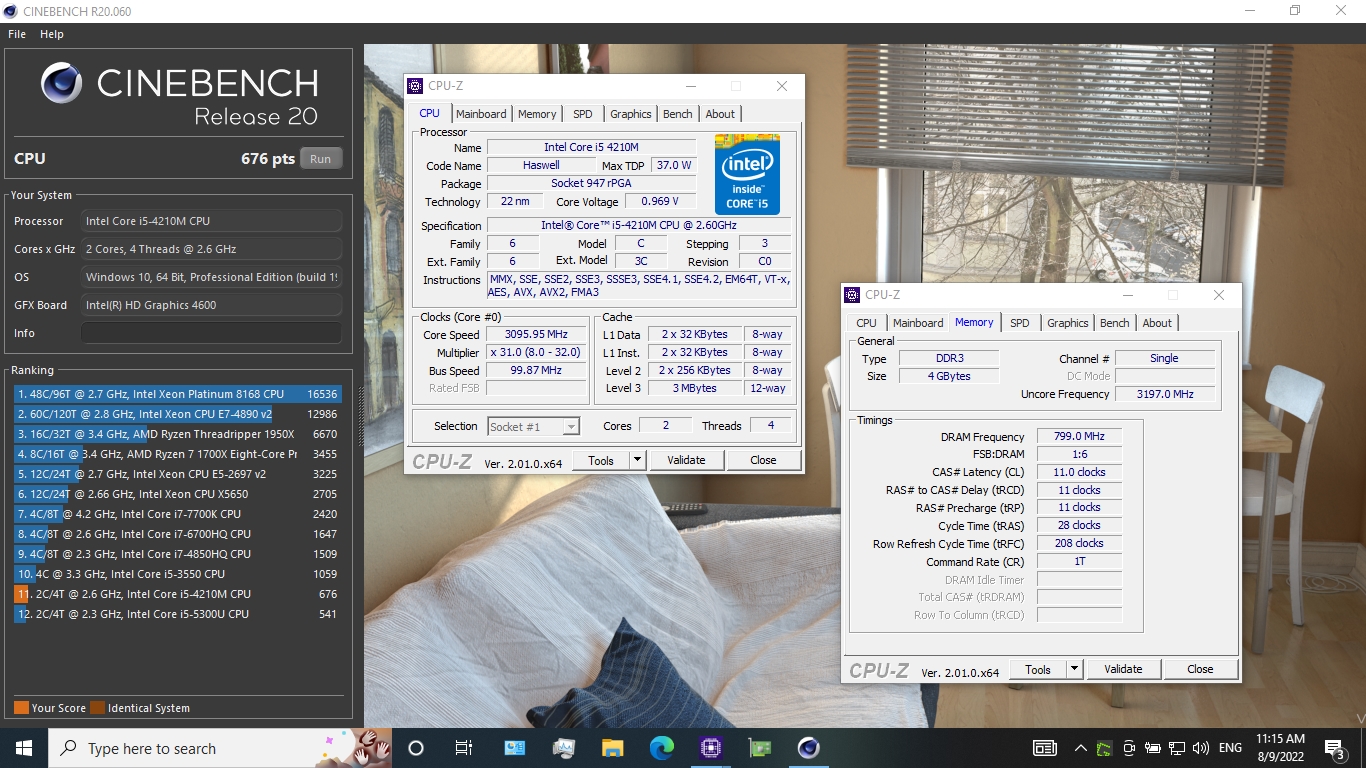1366x768 pixels.
Task: Open Meet Now from the system tray
Action: tap(1129, 748)
